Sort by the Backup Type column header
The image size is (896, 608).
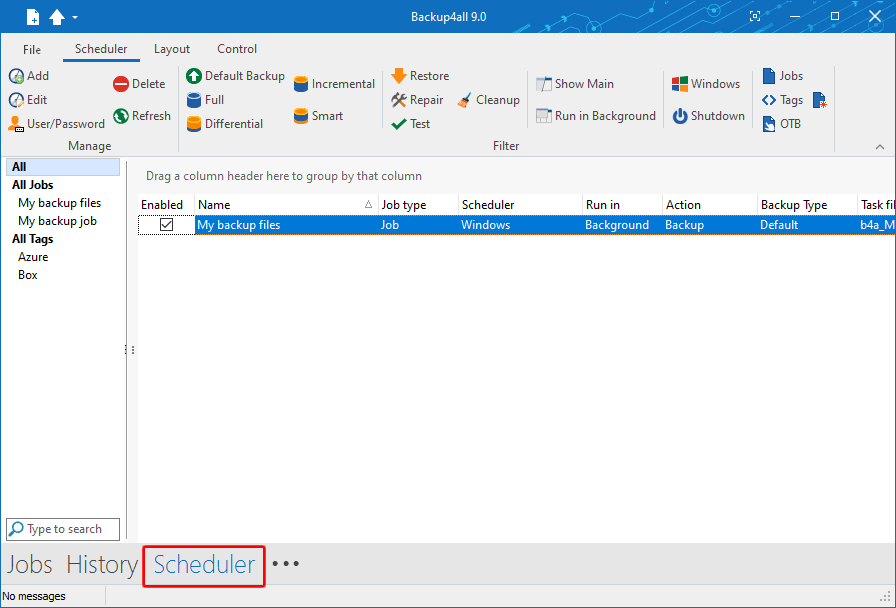coord(807,205)
